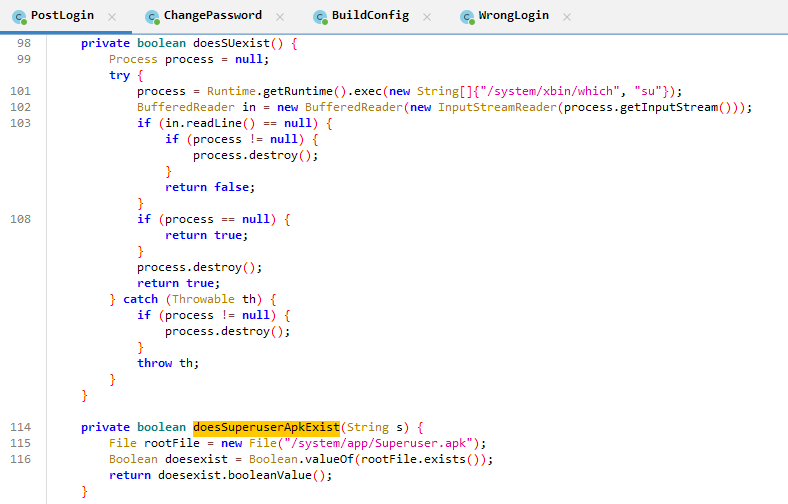Close the PostLogin tab
Screen dimensions: 788x504
coord(112,17)
